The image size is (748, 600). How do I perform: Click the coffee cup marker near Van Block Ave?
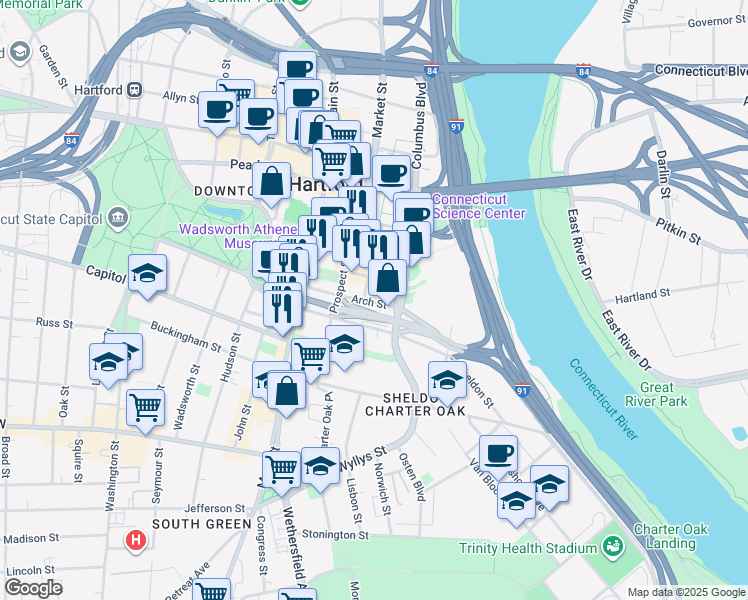499,455
